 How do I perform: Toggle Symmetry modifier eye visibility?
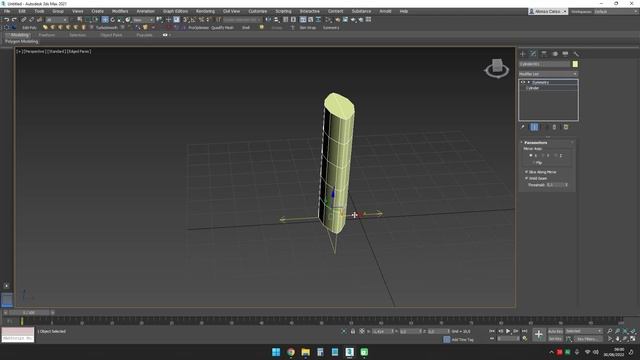point(523,82)
